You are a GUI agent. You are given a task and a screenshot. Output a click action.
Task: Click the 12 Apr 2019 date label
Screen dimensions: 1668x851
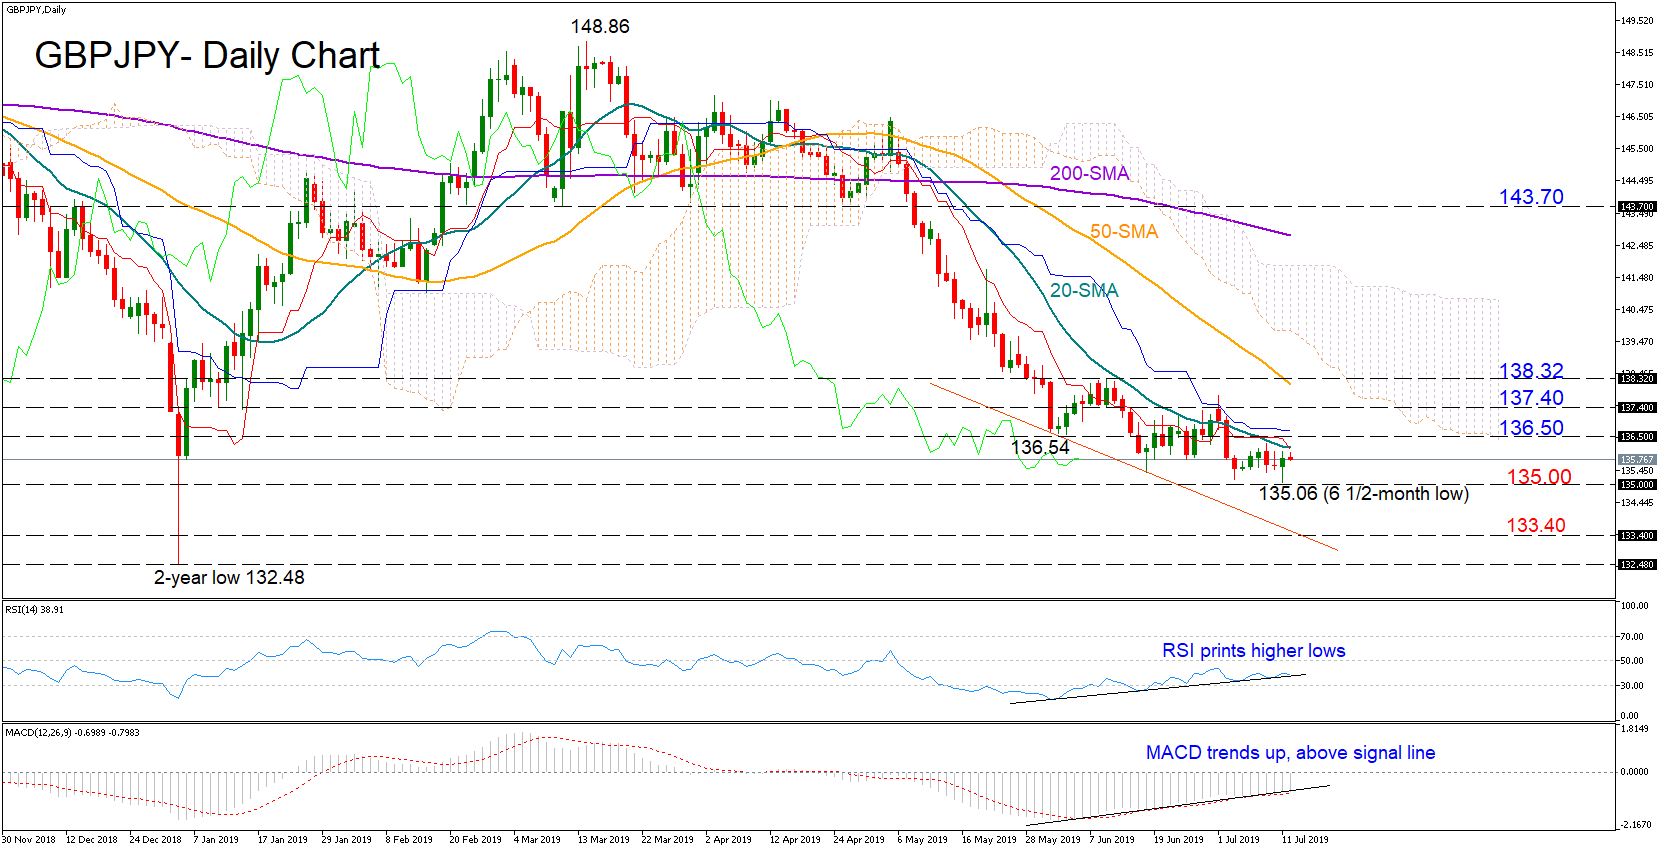(795, 839)
